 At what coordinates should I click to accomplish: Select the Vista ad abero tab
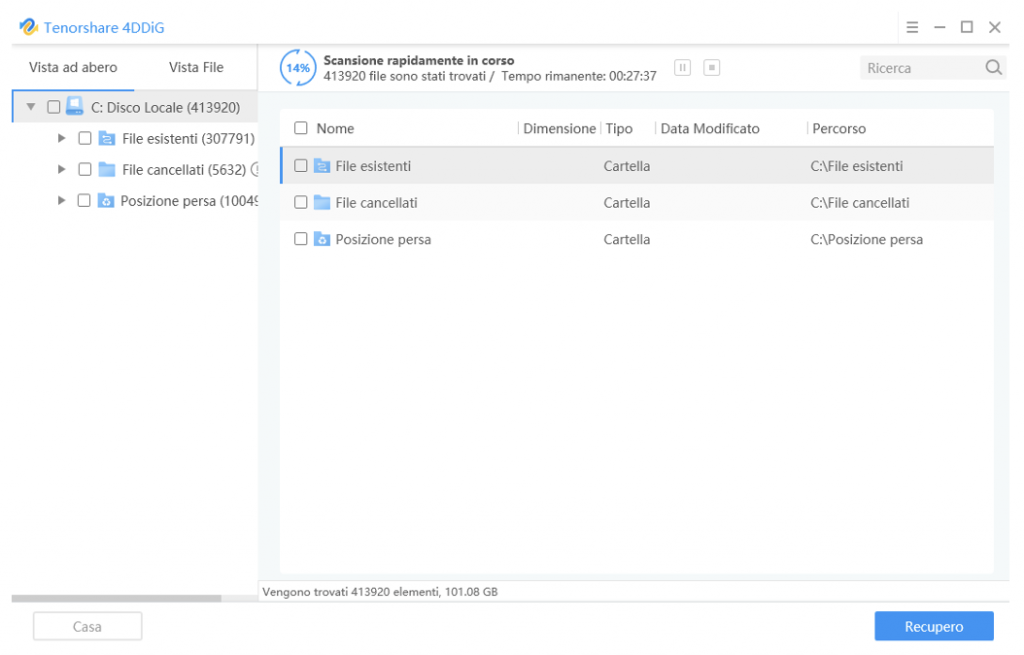pyautogui.click(x=75, y=67)
